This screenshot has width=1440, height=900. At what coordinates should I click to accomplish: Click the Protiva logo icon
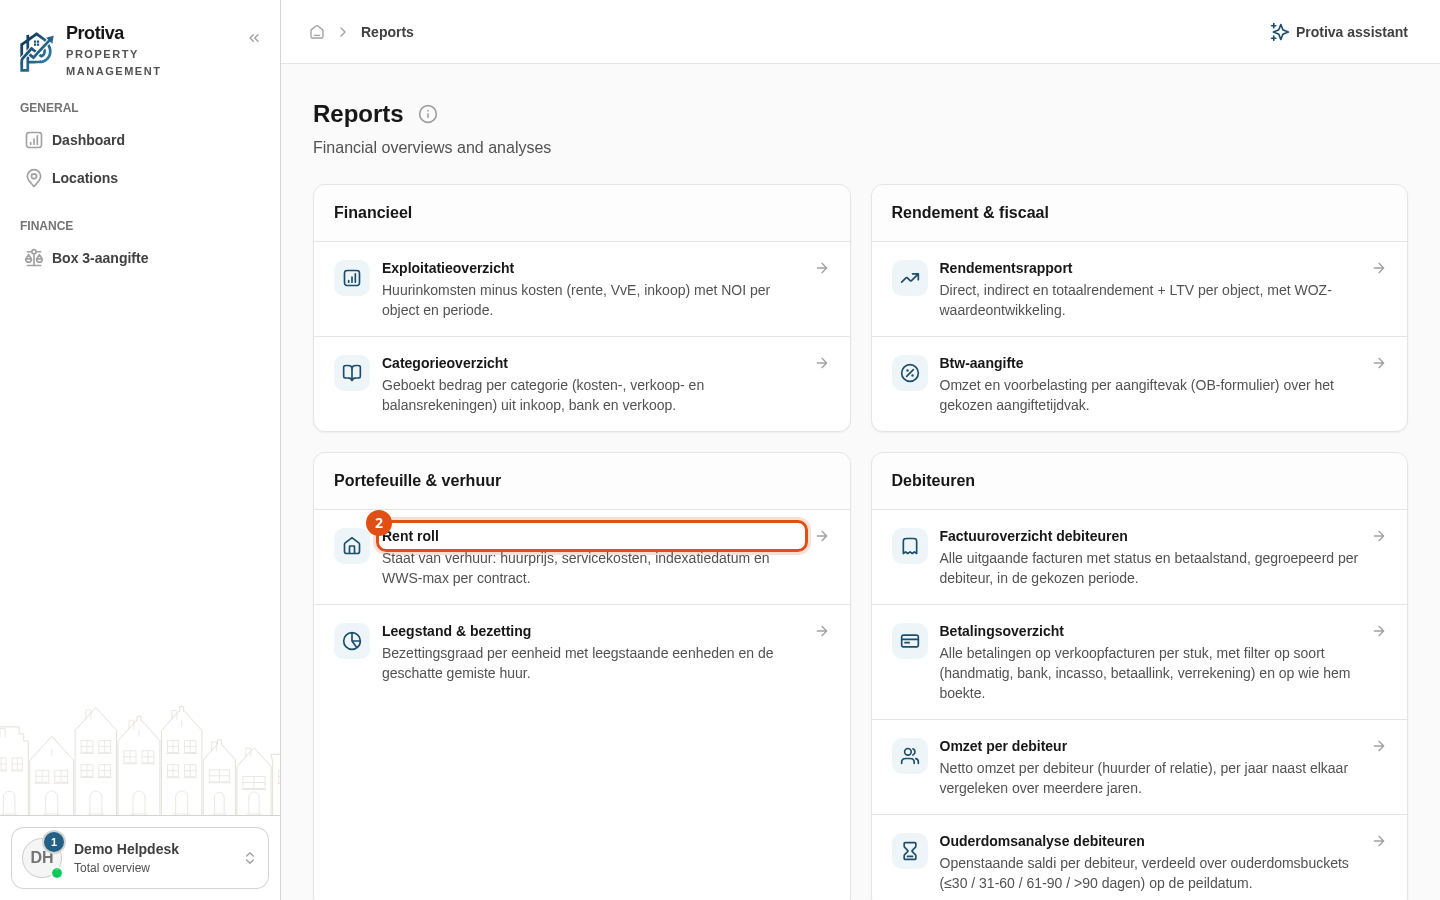click(x=37, y=52)
